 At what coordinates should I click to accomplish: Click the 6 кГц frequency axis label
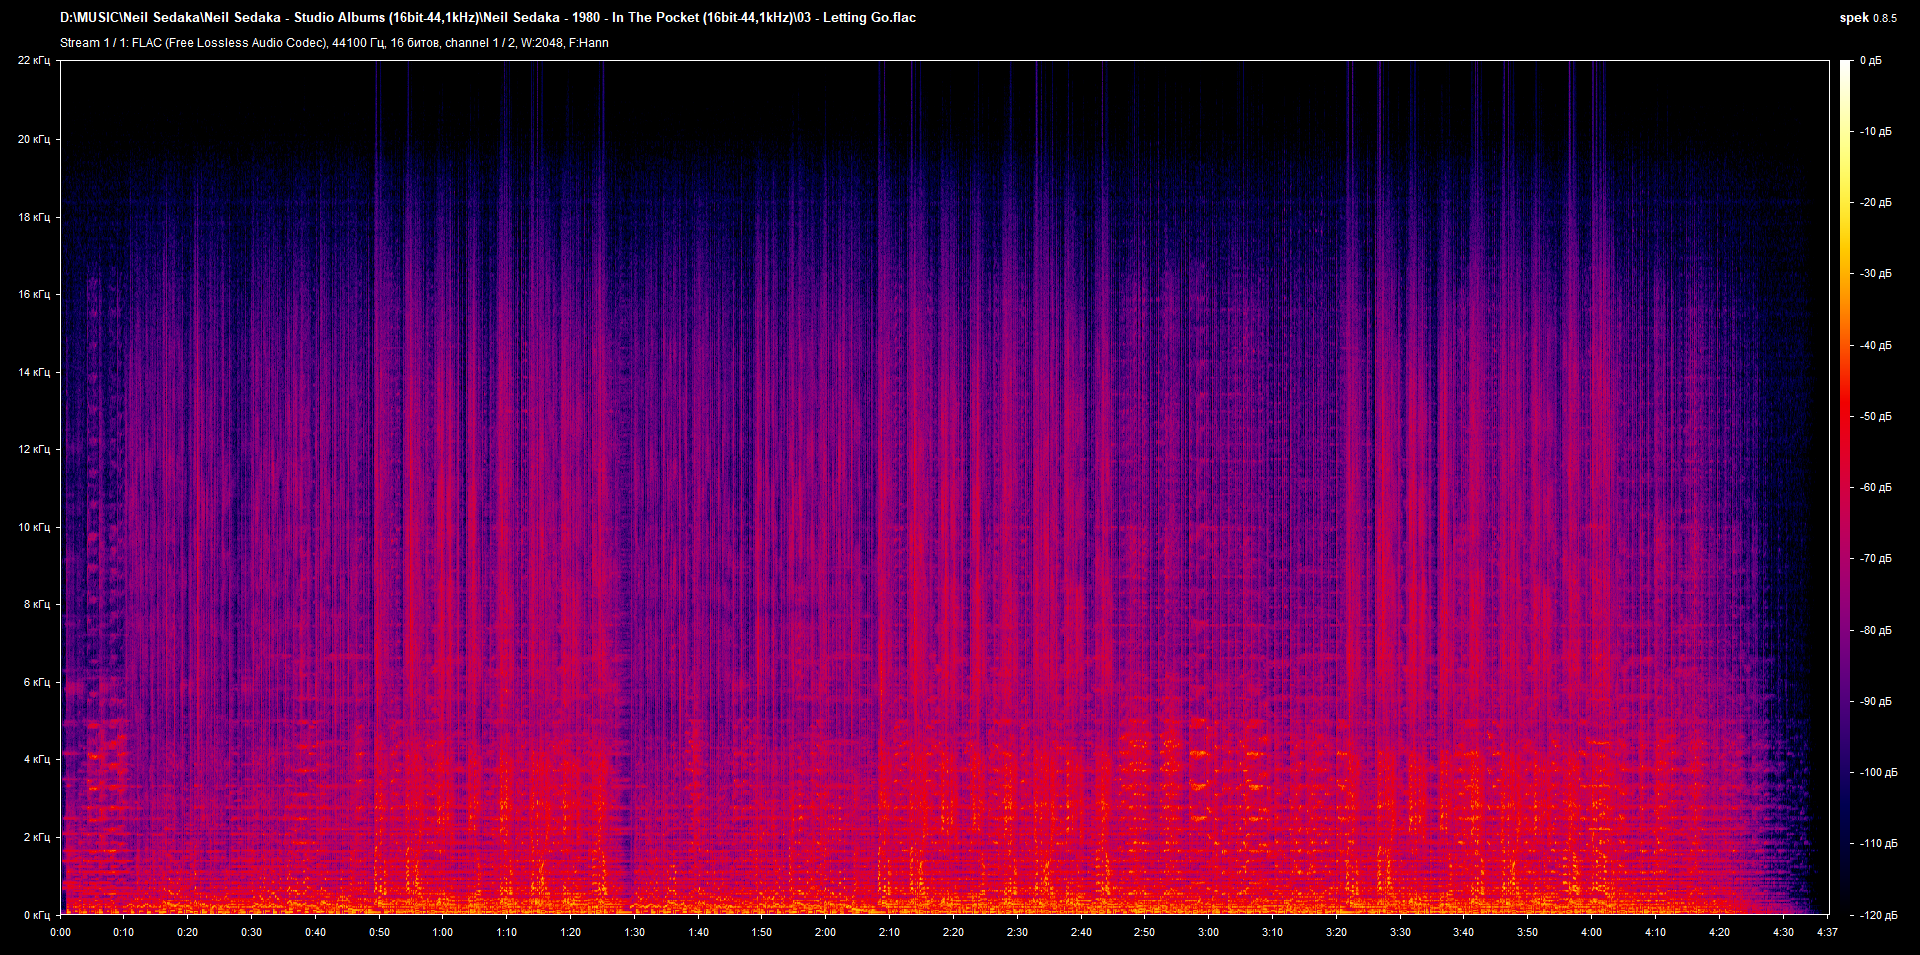pyautogui.click(x=37, y=682)
